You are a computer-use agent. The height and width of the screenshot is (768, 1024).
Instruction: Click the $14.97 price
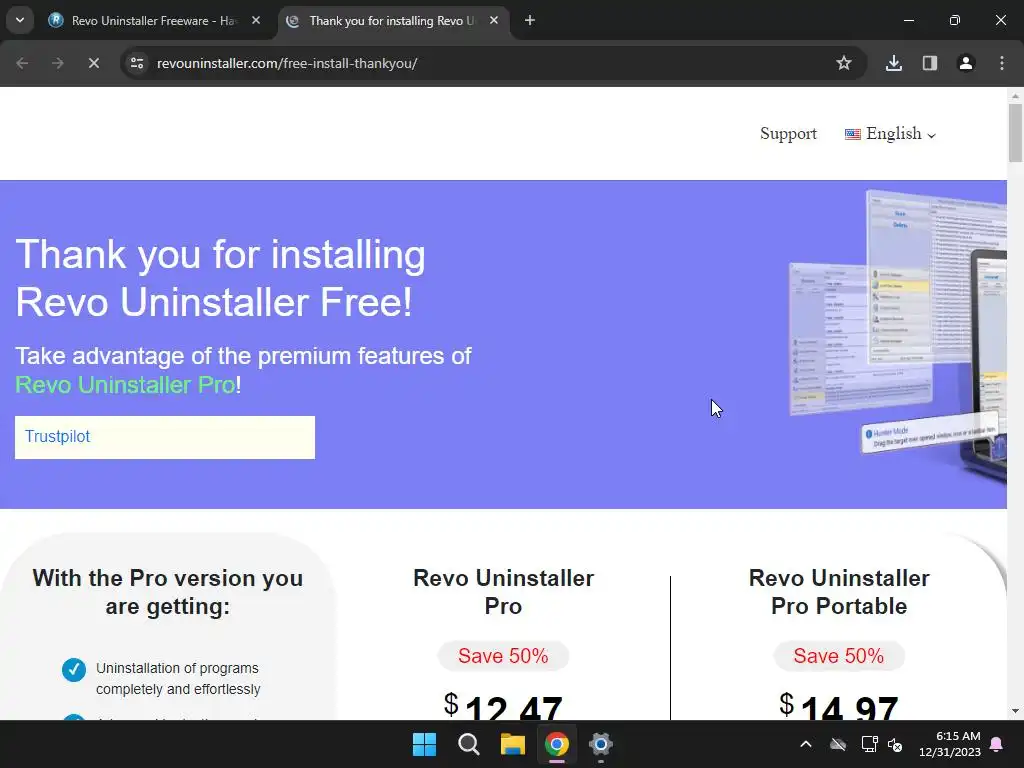[x=839, y=706]
